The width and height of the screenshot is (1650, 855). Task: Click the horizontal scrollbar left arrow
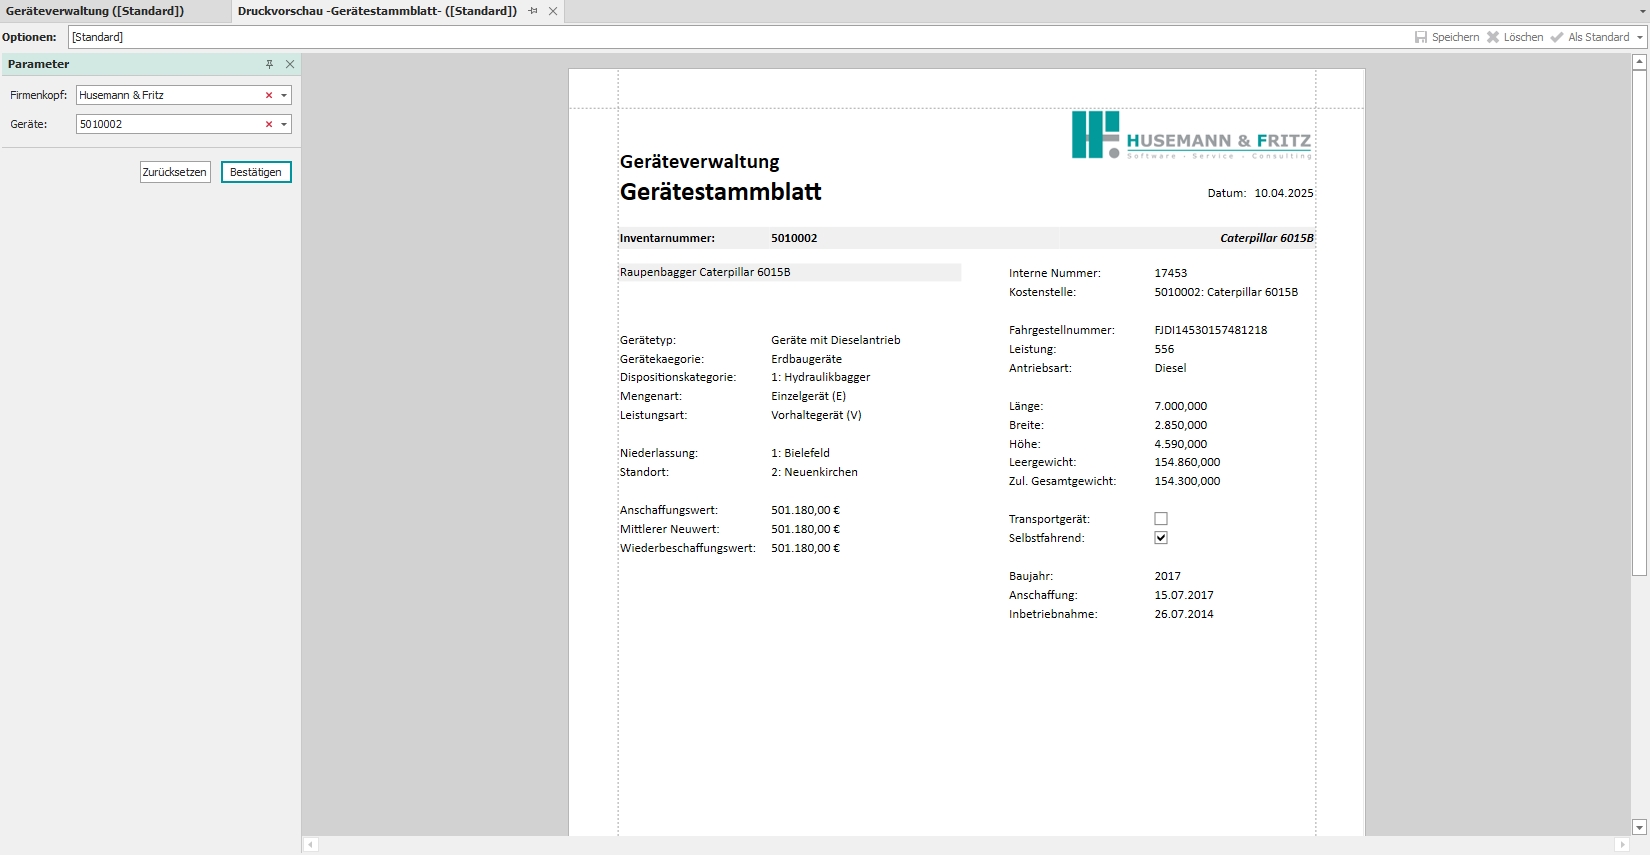pos(311,845)
